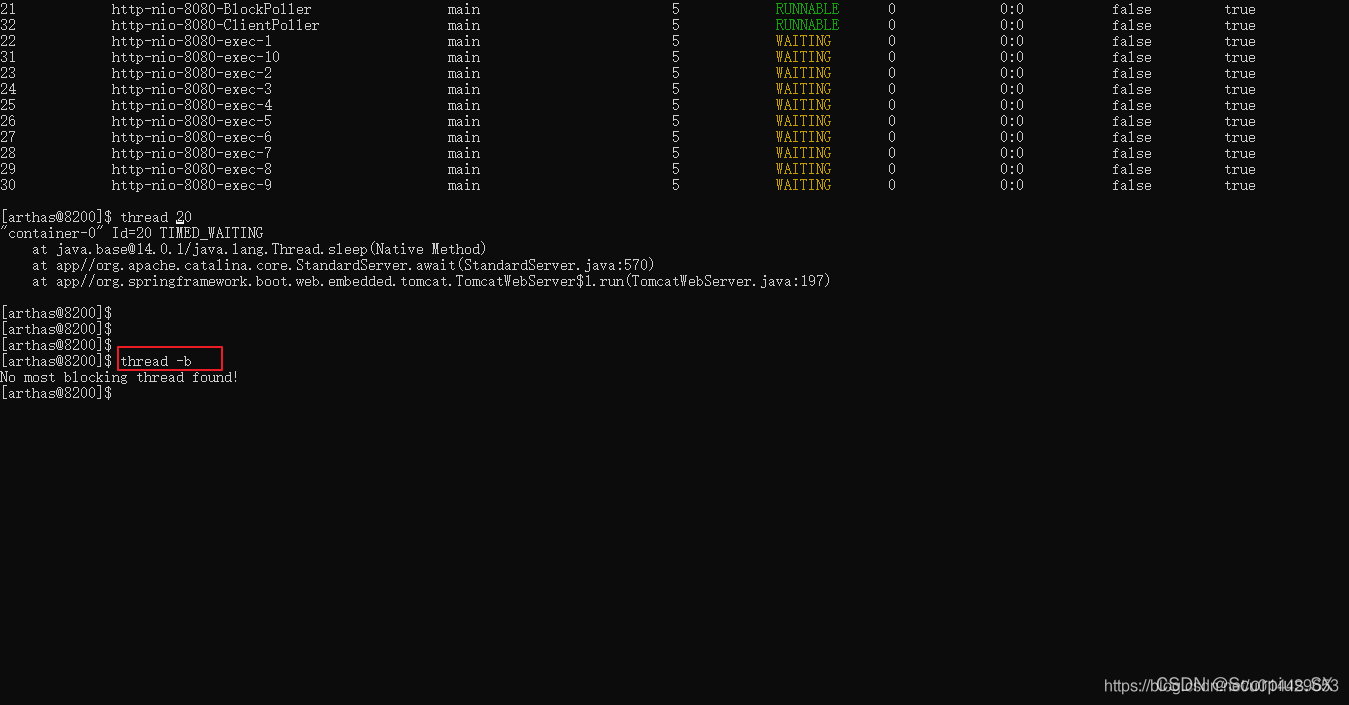The image size is (1349, 705).
Task: Click the CSDN blog watermark URL
Action: (1220, 685)
